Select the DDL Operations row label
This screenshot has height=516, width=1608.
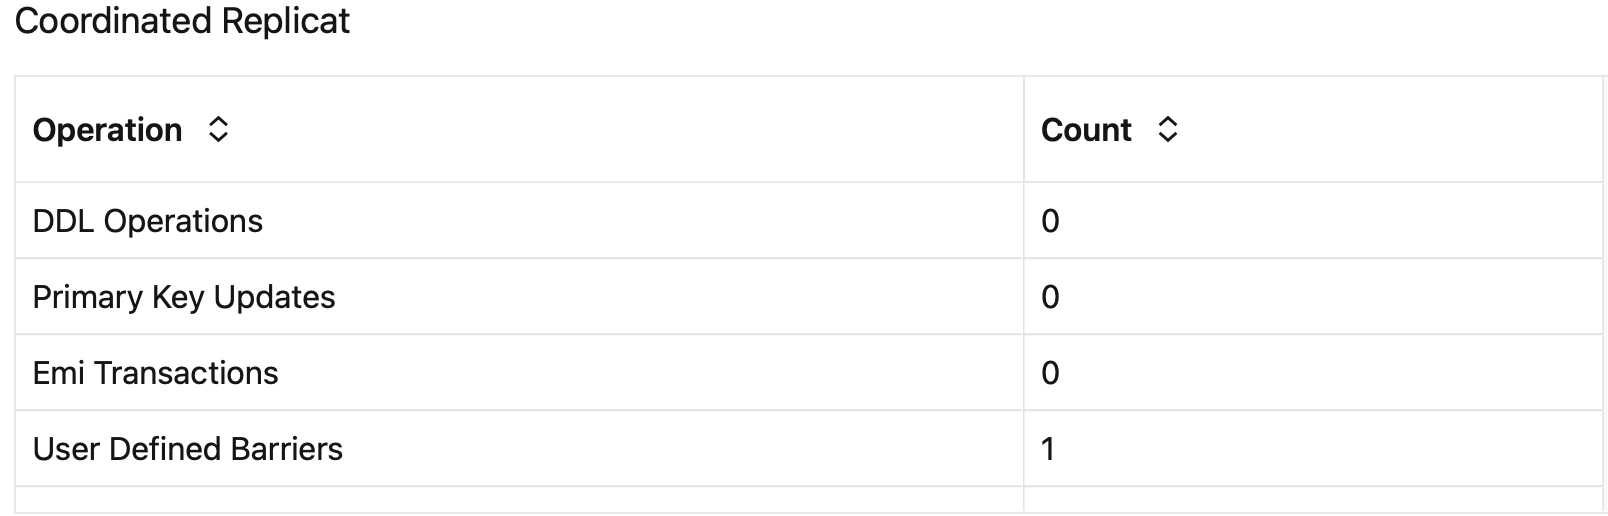click(147, 221)
